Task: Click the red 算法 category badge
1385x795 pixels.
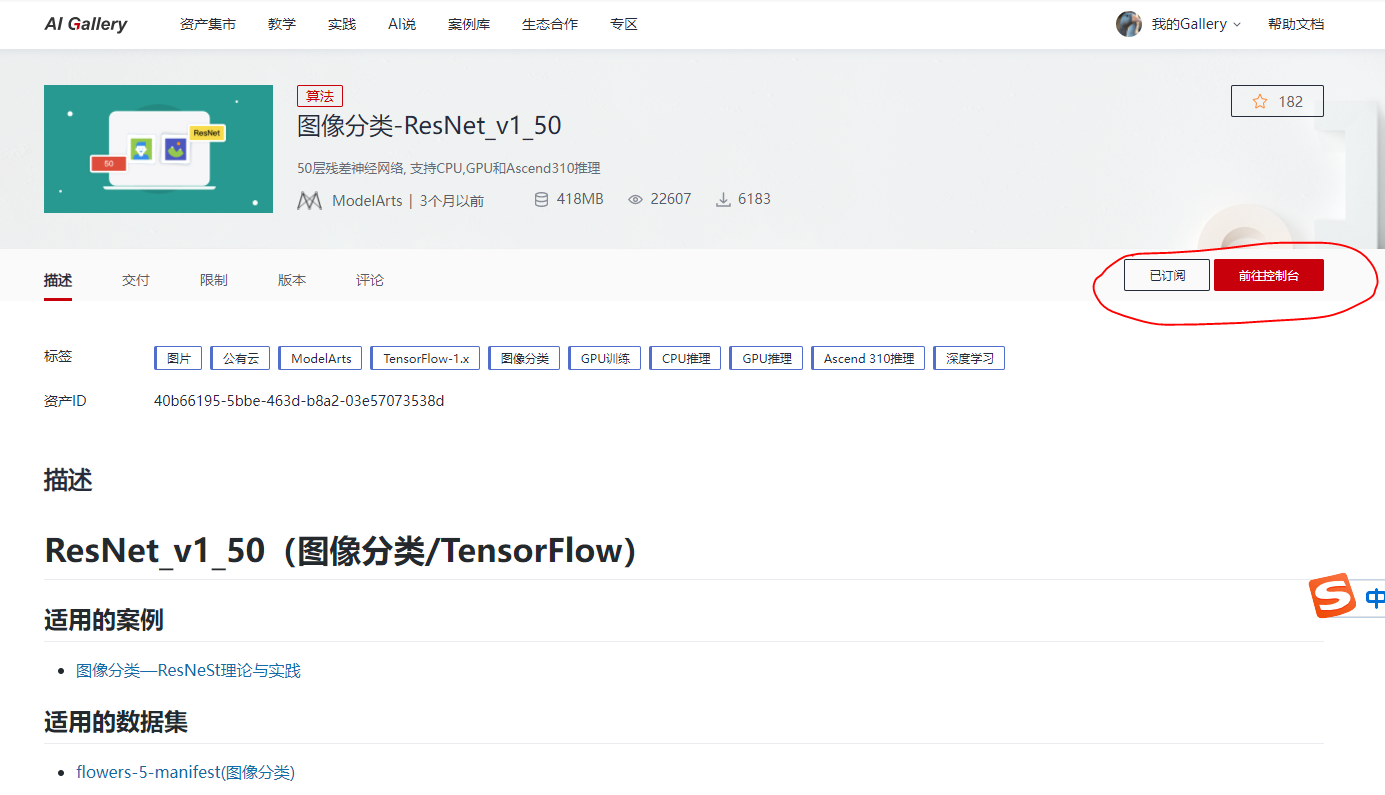Action: (320, 96)
